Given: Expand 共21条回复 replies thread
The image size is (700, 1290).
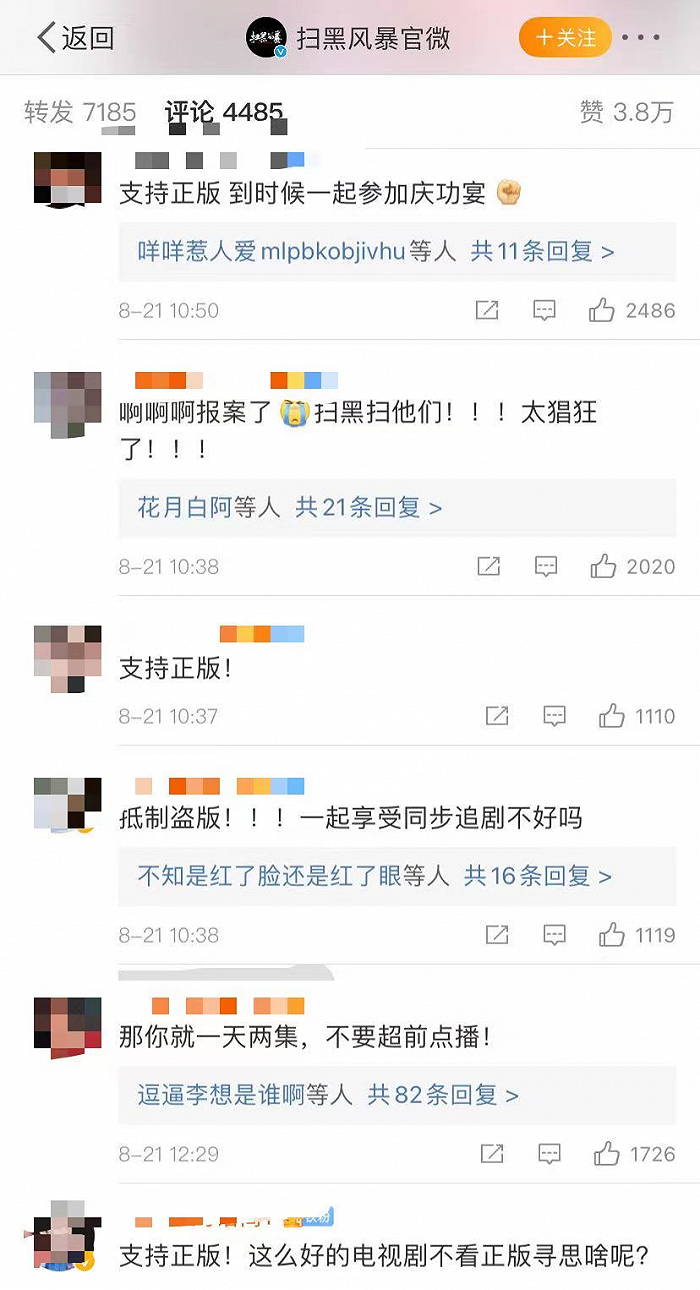Looking at the screenshot, I should point(368,508).
